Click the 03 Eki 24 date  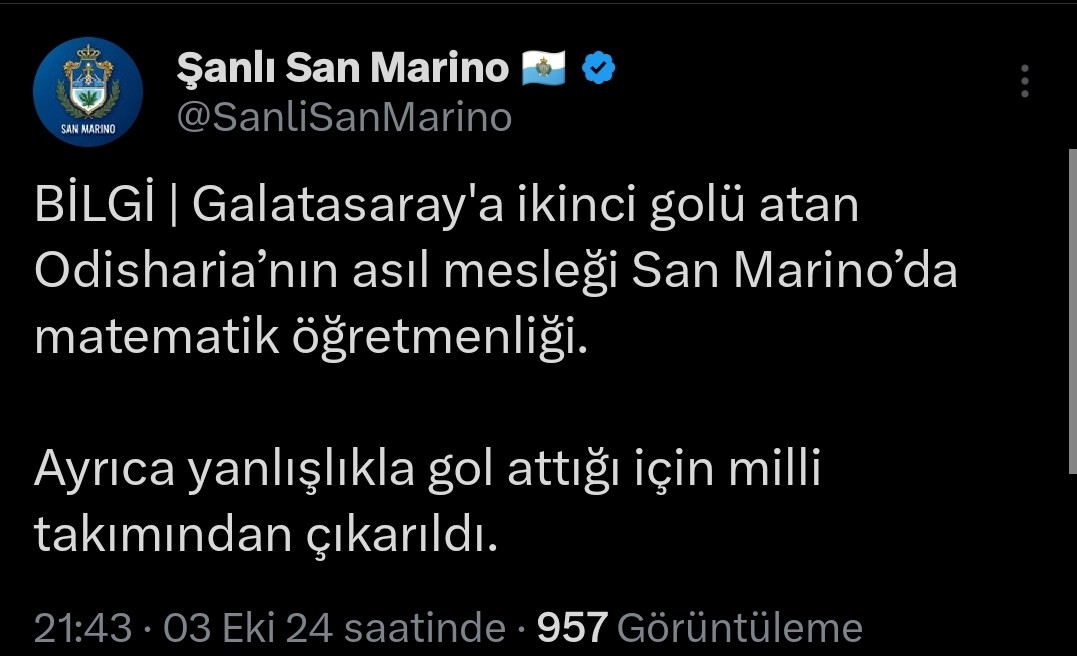coord(248,627)
